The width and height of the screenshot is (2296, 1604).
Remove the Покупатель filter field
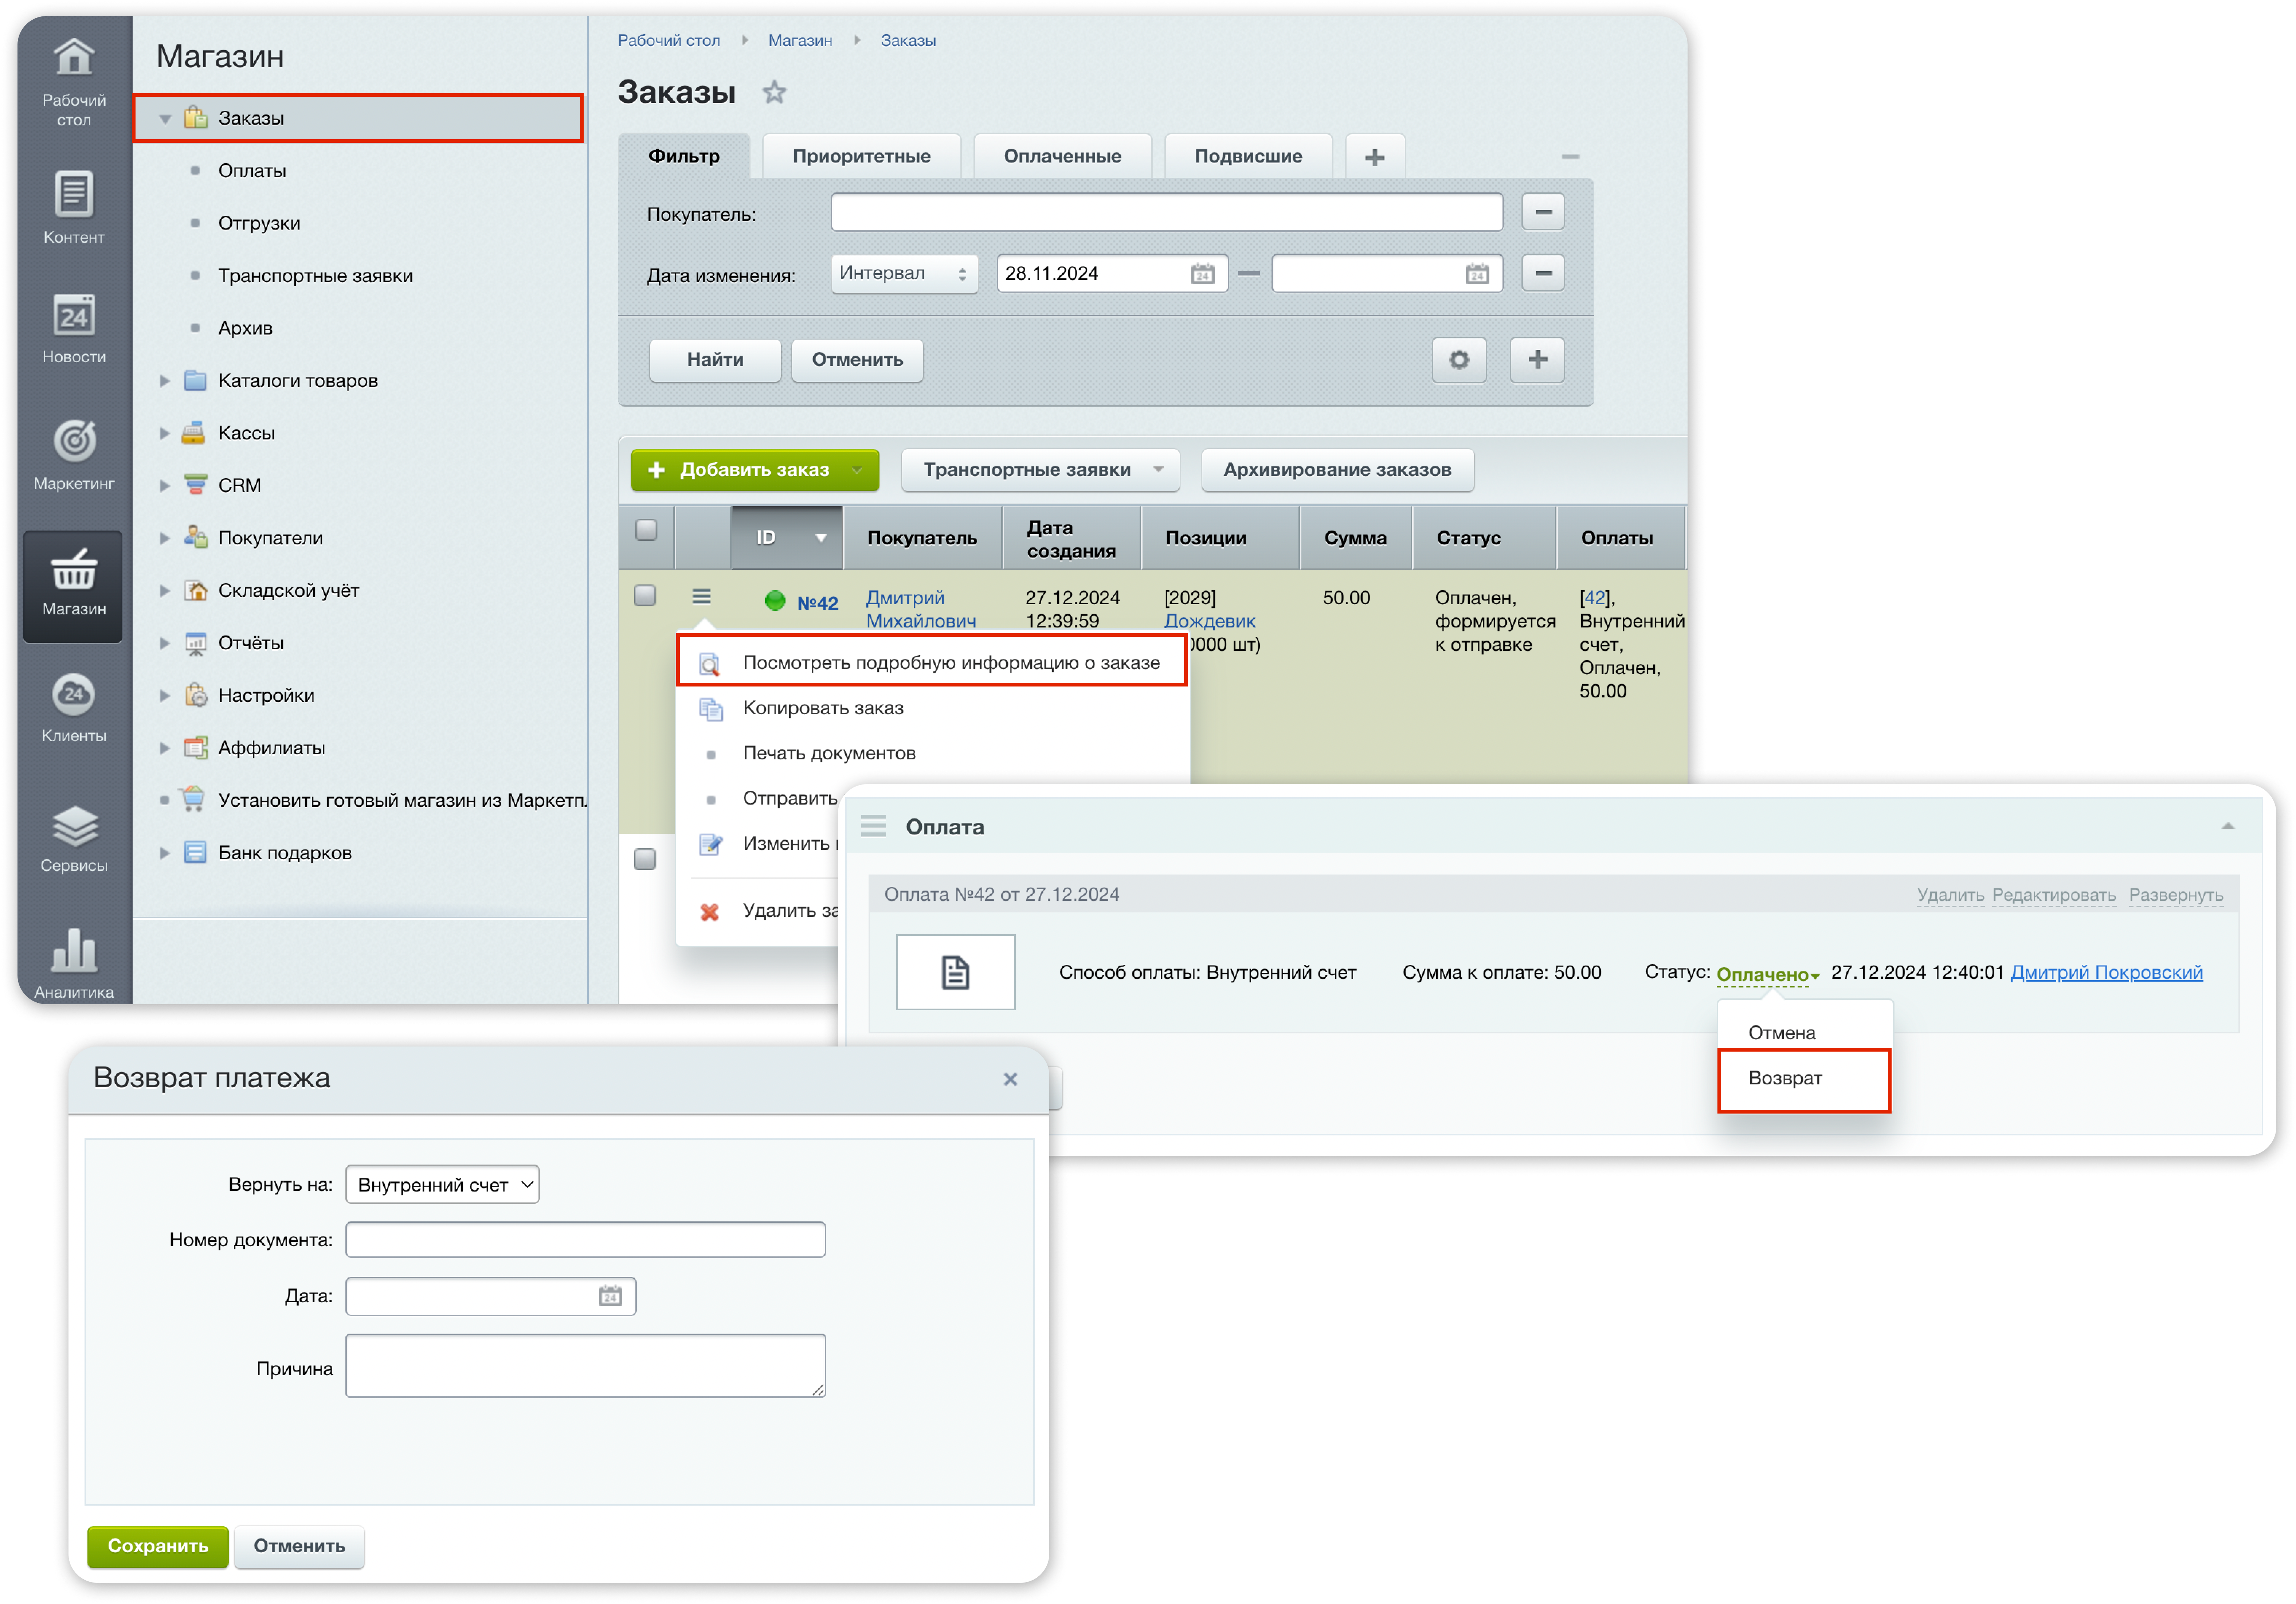pos(1543,212)
